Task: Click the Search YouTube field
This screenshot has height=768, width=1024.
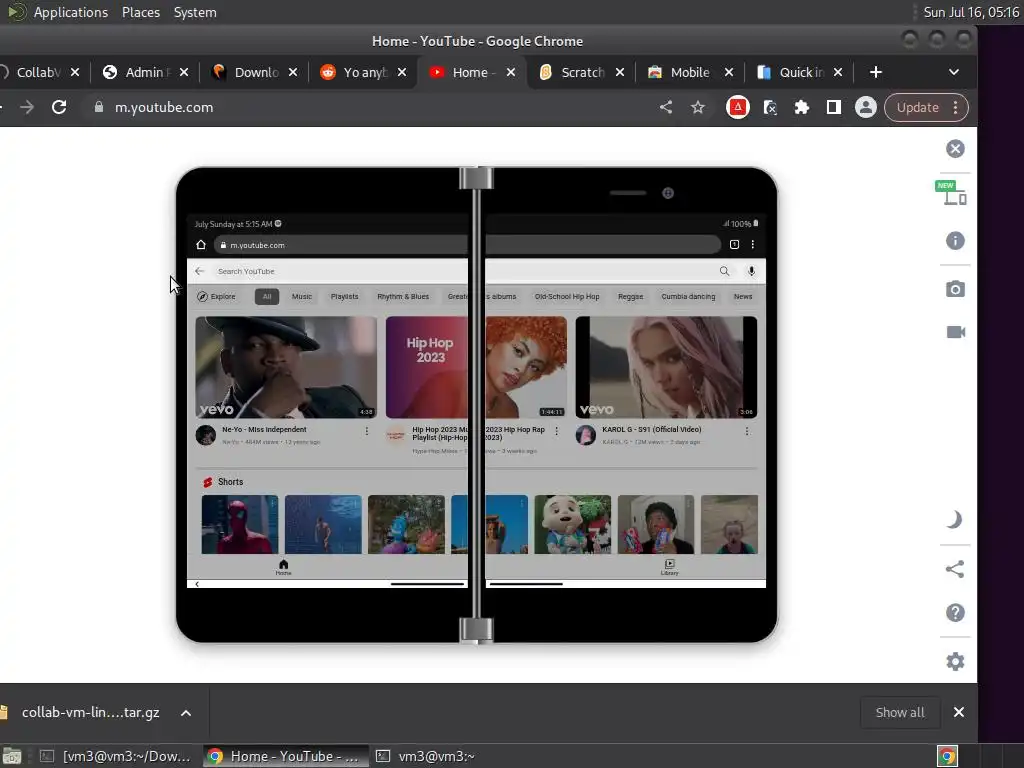Action: coord(464,271)
